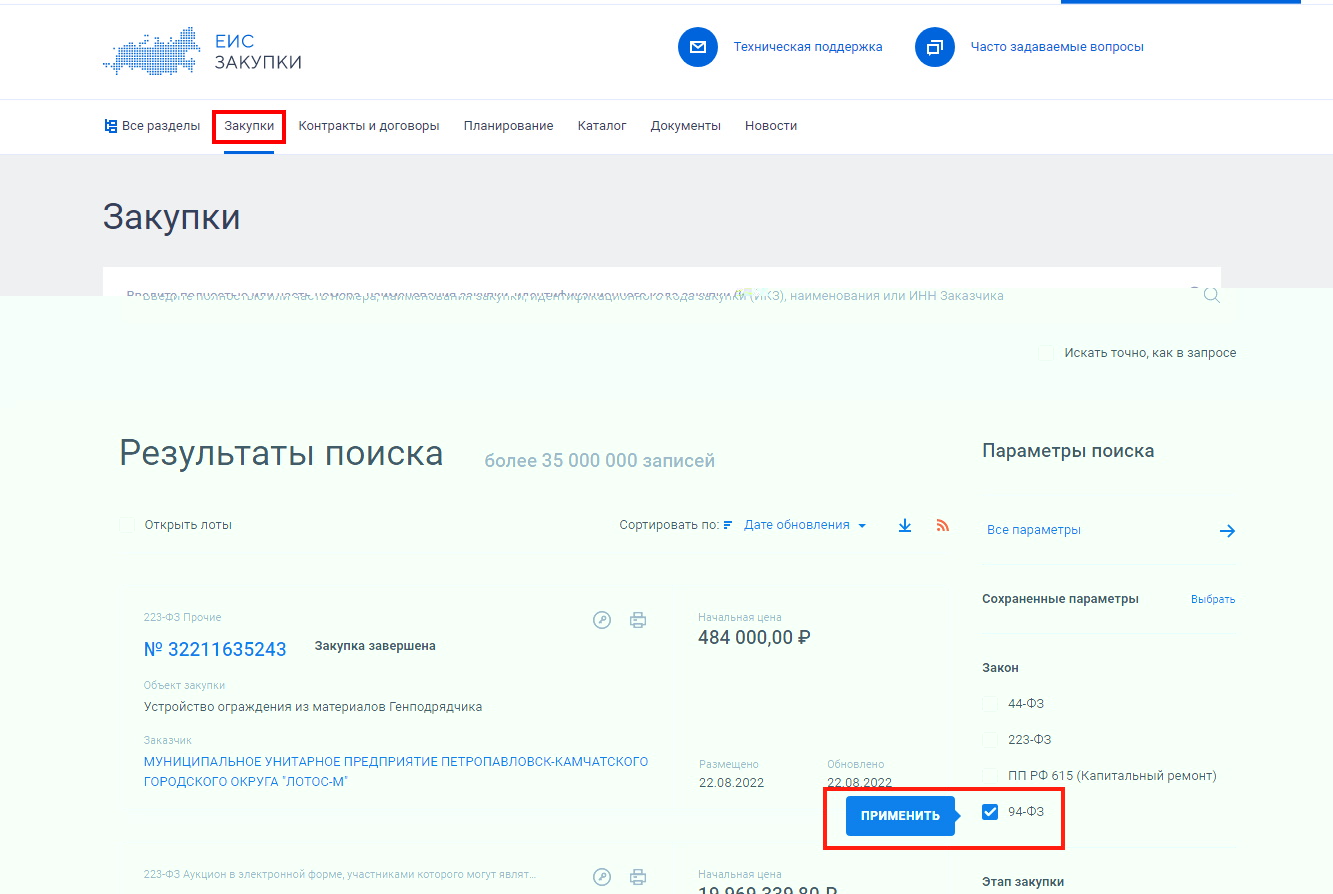1333x894 pixels.
Task: Click the ПРИМЕНИТЬ button
Action: [x=900, y=816]
